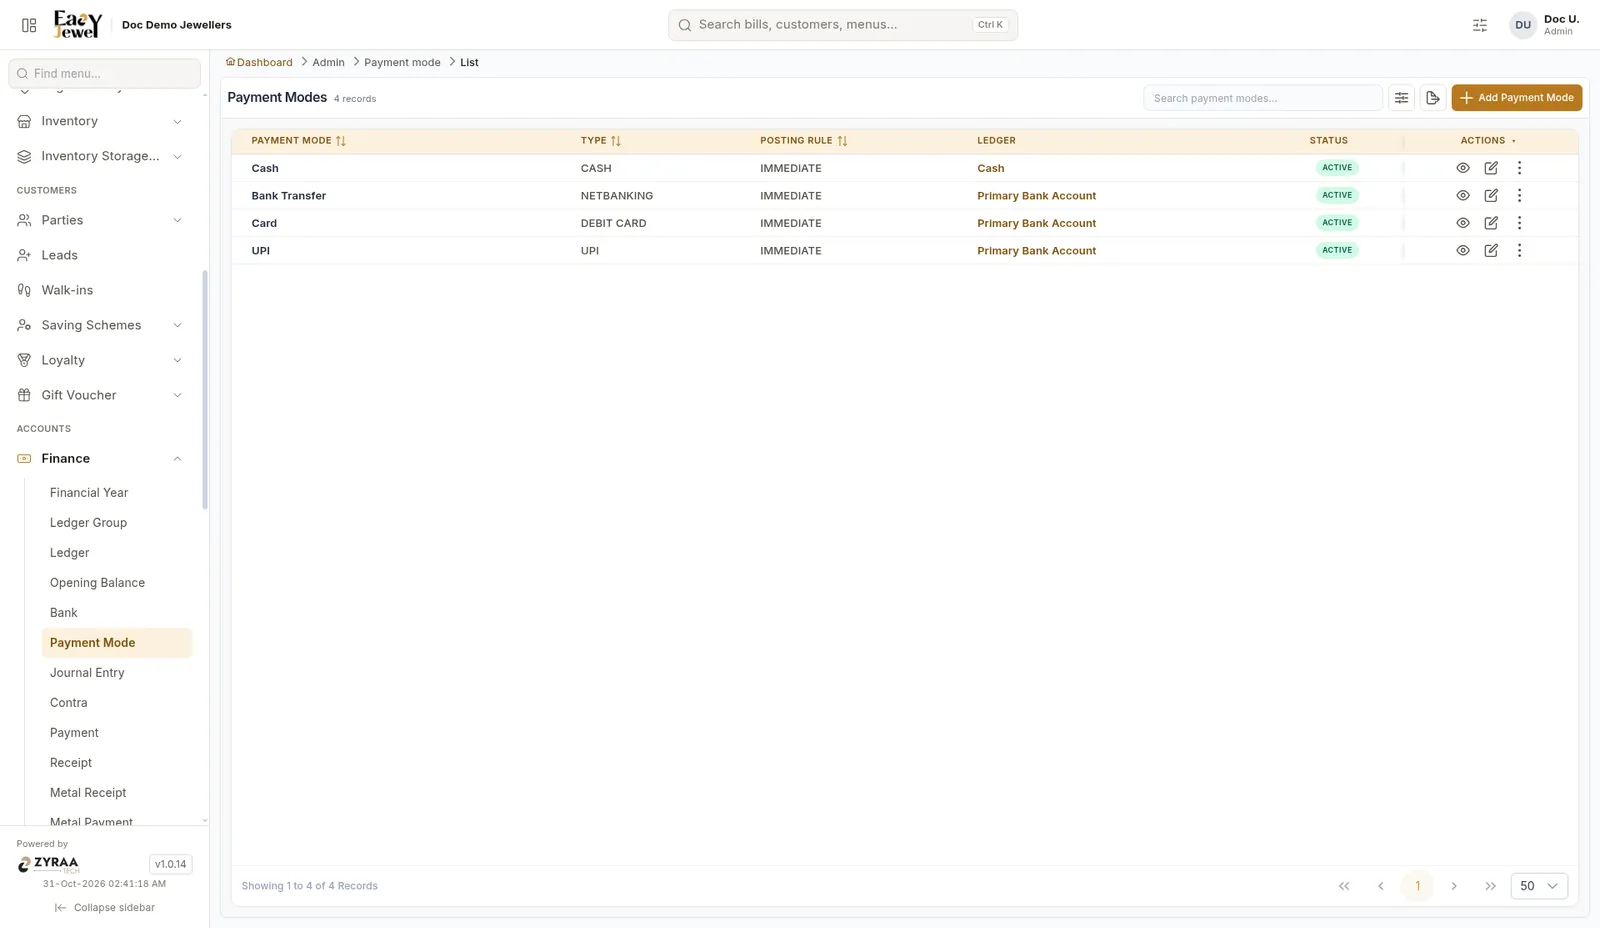Click Add Payment Mode button

(x=1516, y=98)
